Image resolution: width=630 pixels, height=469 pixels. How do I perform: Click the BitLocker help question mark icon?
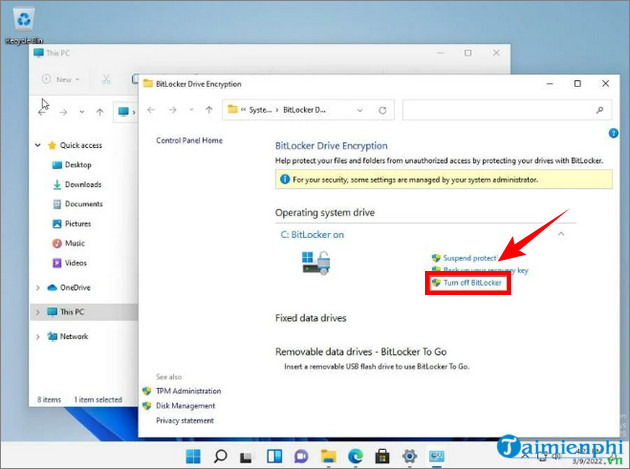(613, 133)
